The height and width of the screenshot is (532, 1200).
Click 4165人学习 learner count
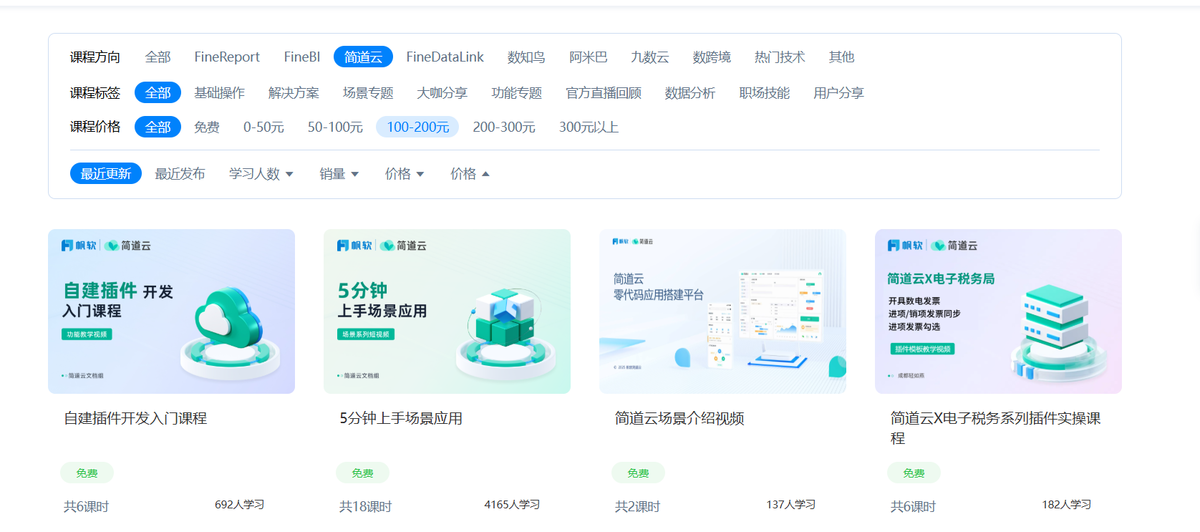pyautogui.click(x=512, y=505)
